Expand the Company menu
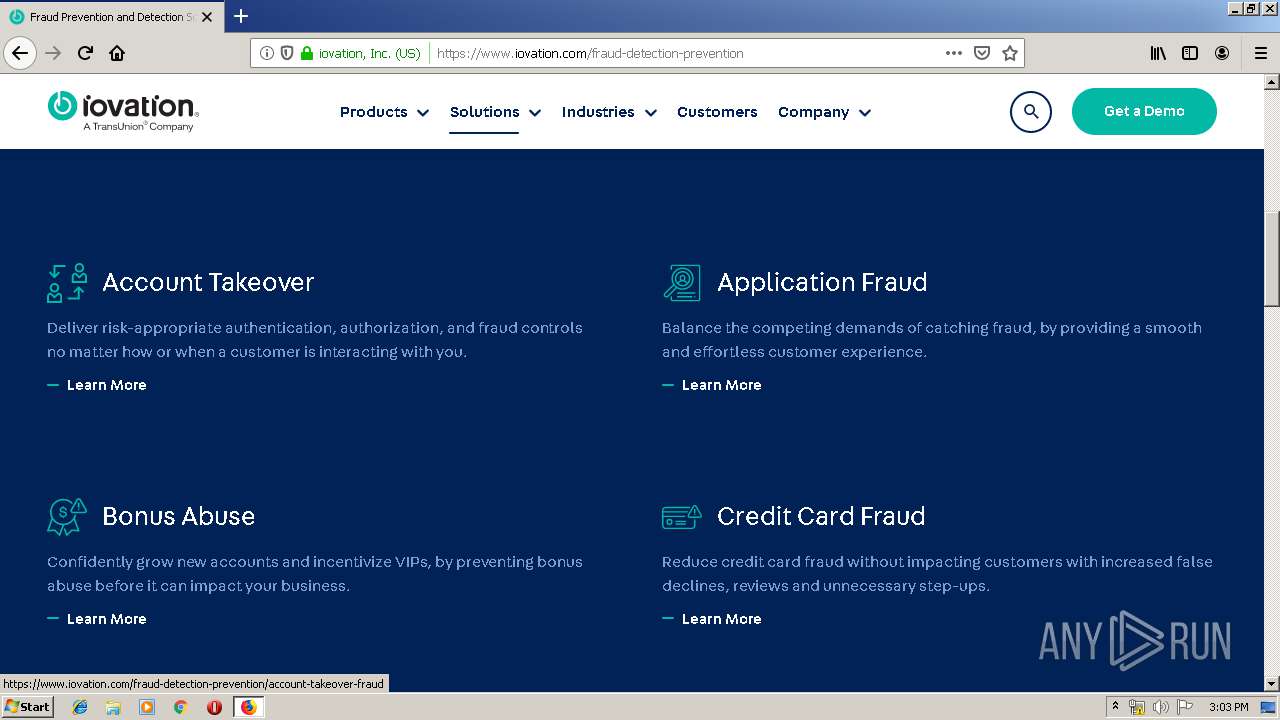 tap(824, 112)
